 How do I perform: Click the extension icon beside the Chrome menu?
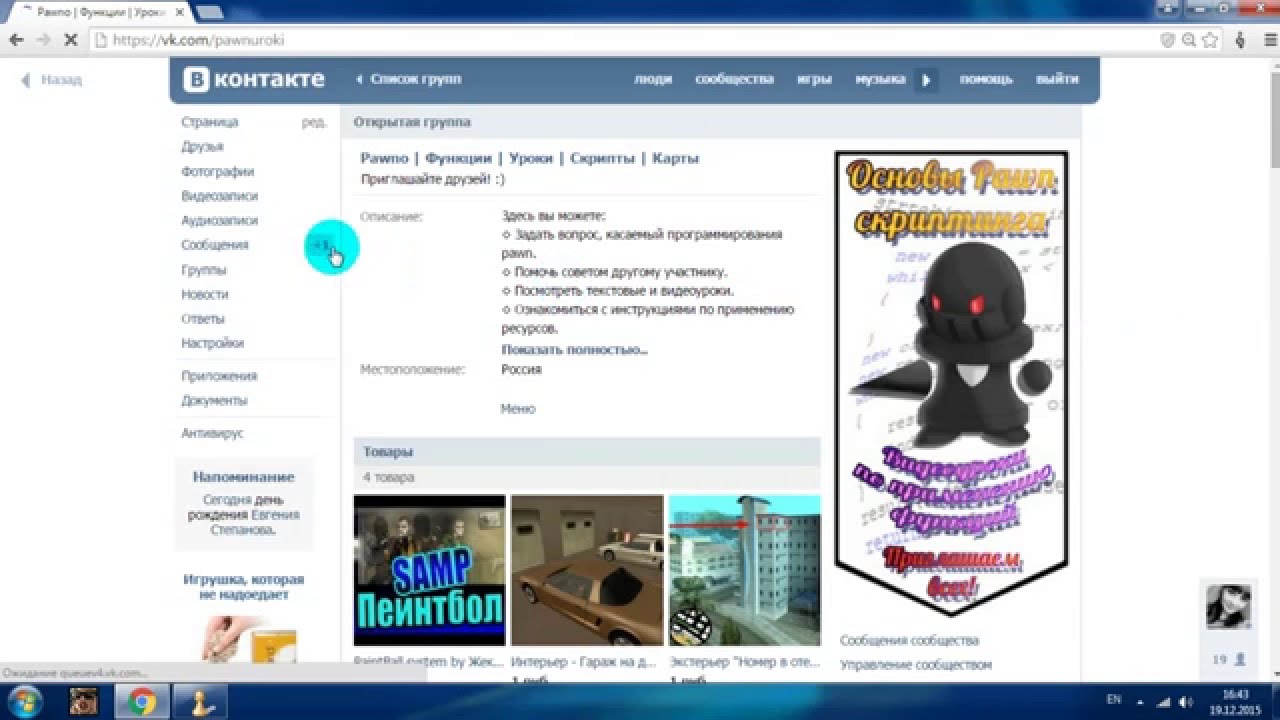click(x=1240, y=40)
